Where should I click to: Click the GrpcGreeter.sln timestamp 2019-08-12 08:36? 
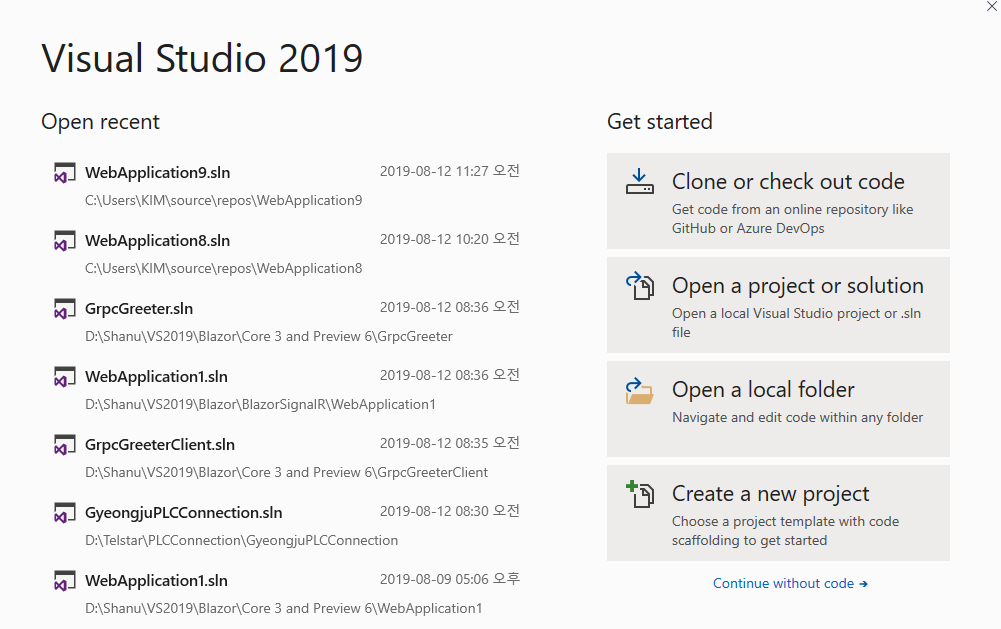tap(450, 307)
